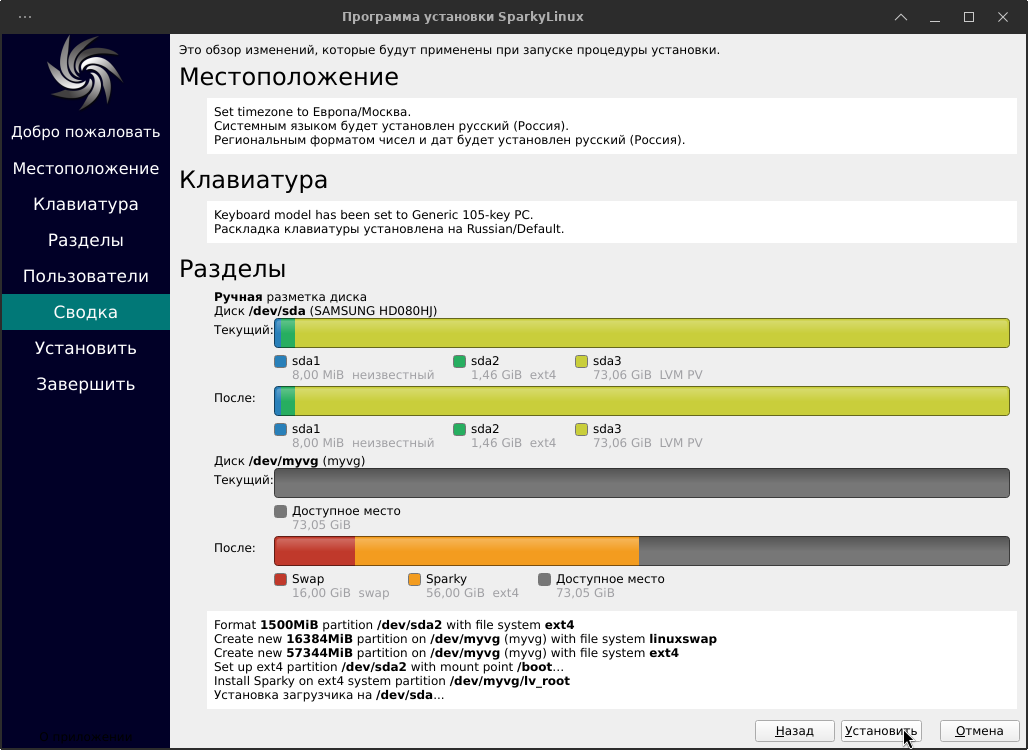1028x750 pixels.
Task: Select the Местоположение step in the sidebar
Action: pyautogui.click(x=86, y=168)
